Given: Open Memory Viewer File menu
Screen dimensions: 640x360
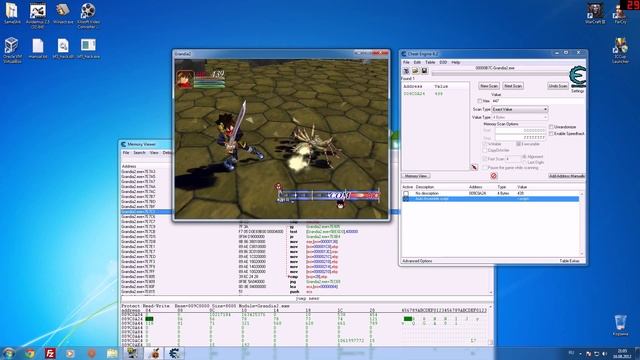Looking at the screenshot, I should pyautogui.click(x=126, y=153).
